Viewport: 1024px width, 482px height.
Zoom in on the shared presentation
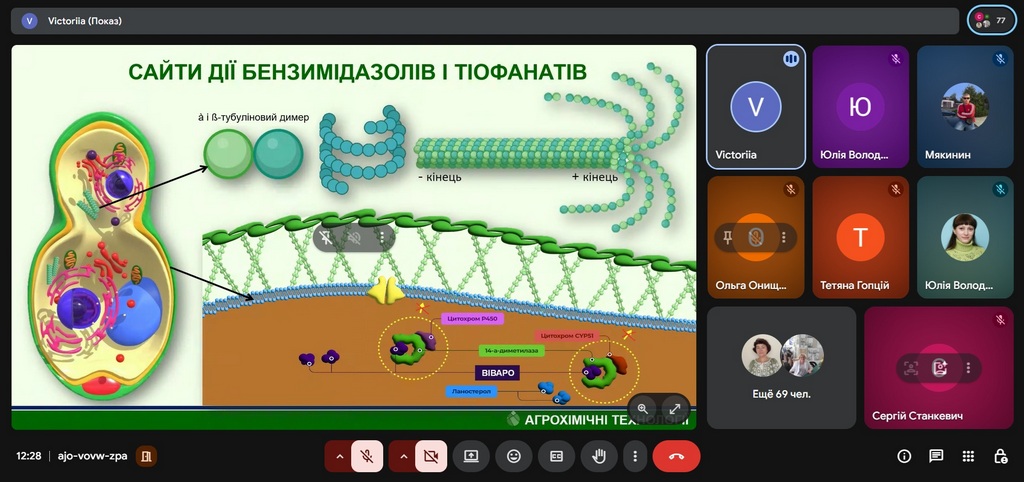pos(643,408)
